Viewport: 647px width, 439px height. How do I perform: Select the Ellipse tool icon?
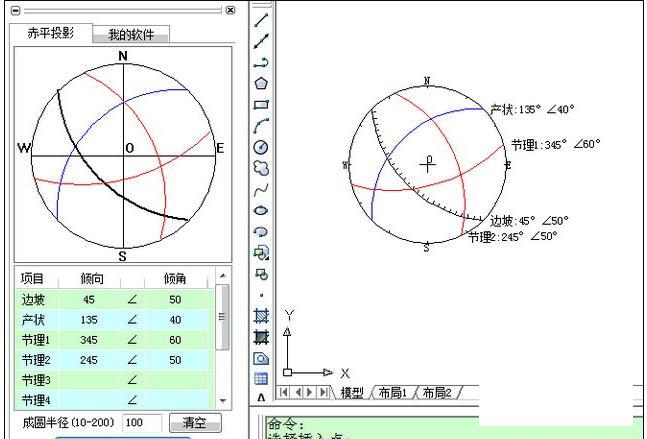[x=261, y=210]
